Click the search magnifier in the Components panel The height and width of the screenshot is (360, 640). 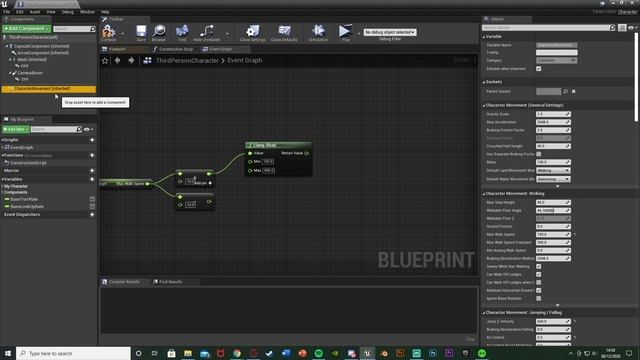pos(93,29)
